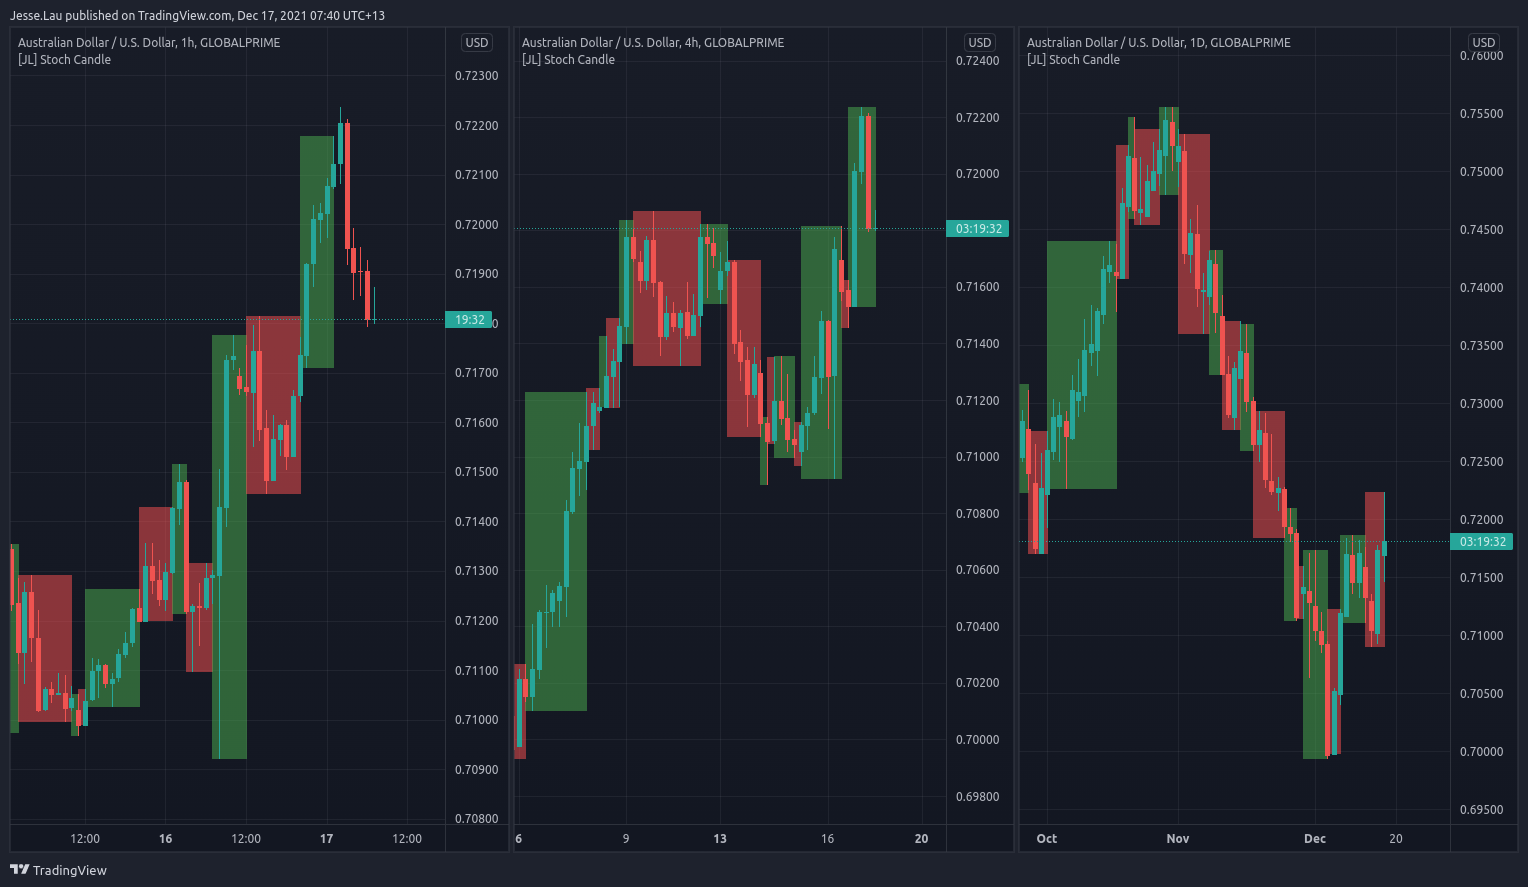Click the 03:19:32 countdown price tag on the 4h chart
The image size is (1528, 887).
pos(978,229)
